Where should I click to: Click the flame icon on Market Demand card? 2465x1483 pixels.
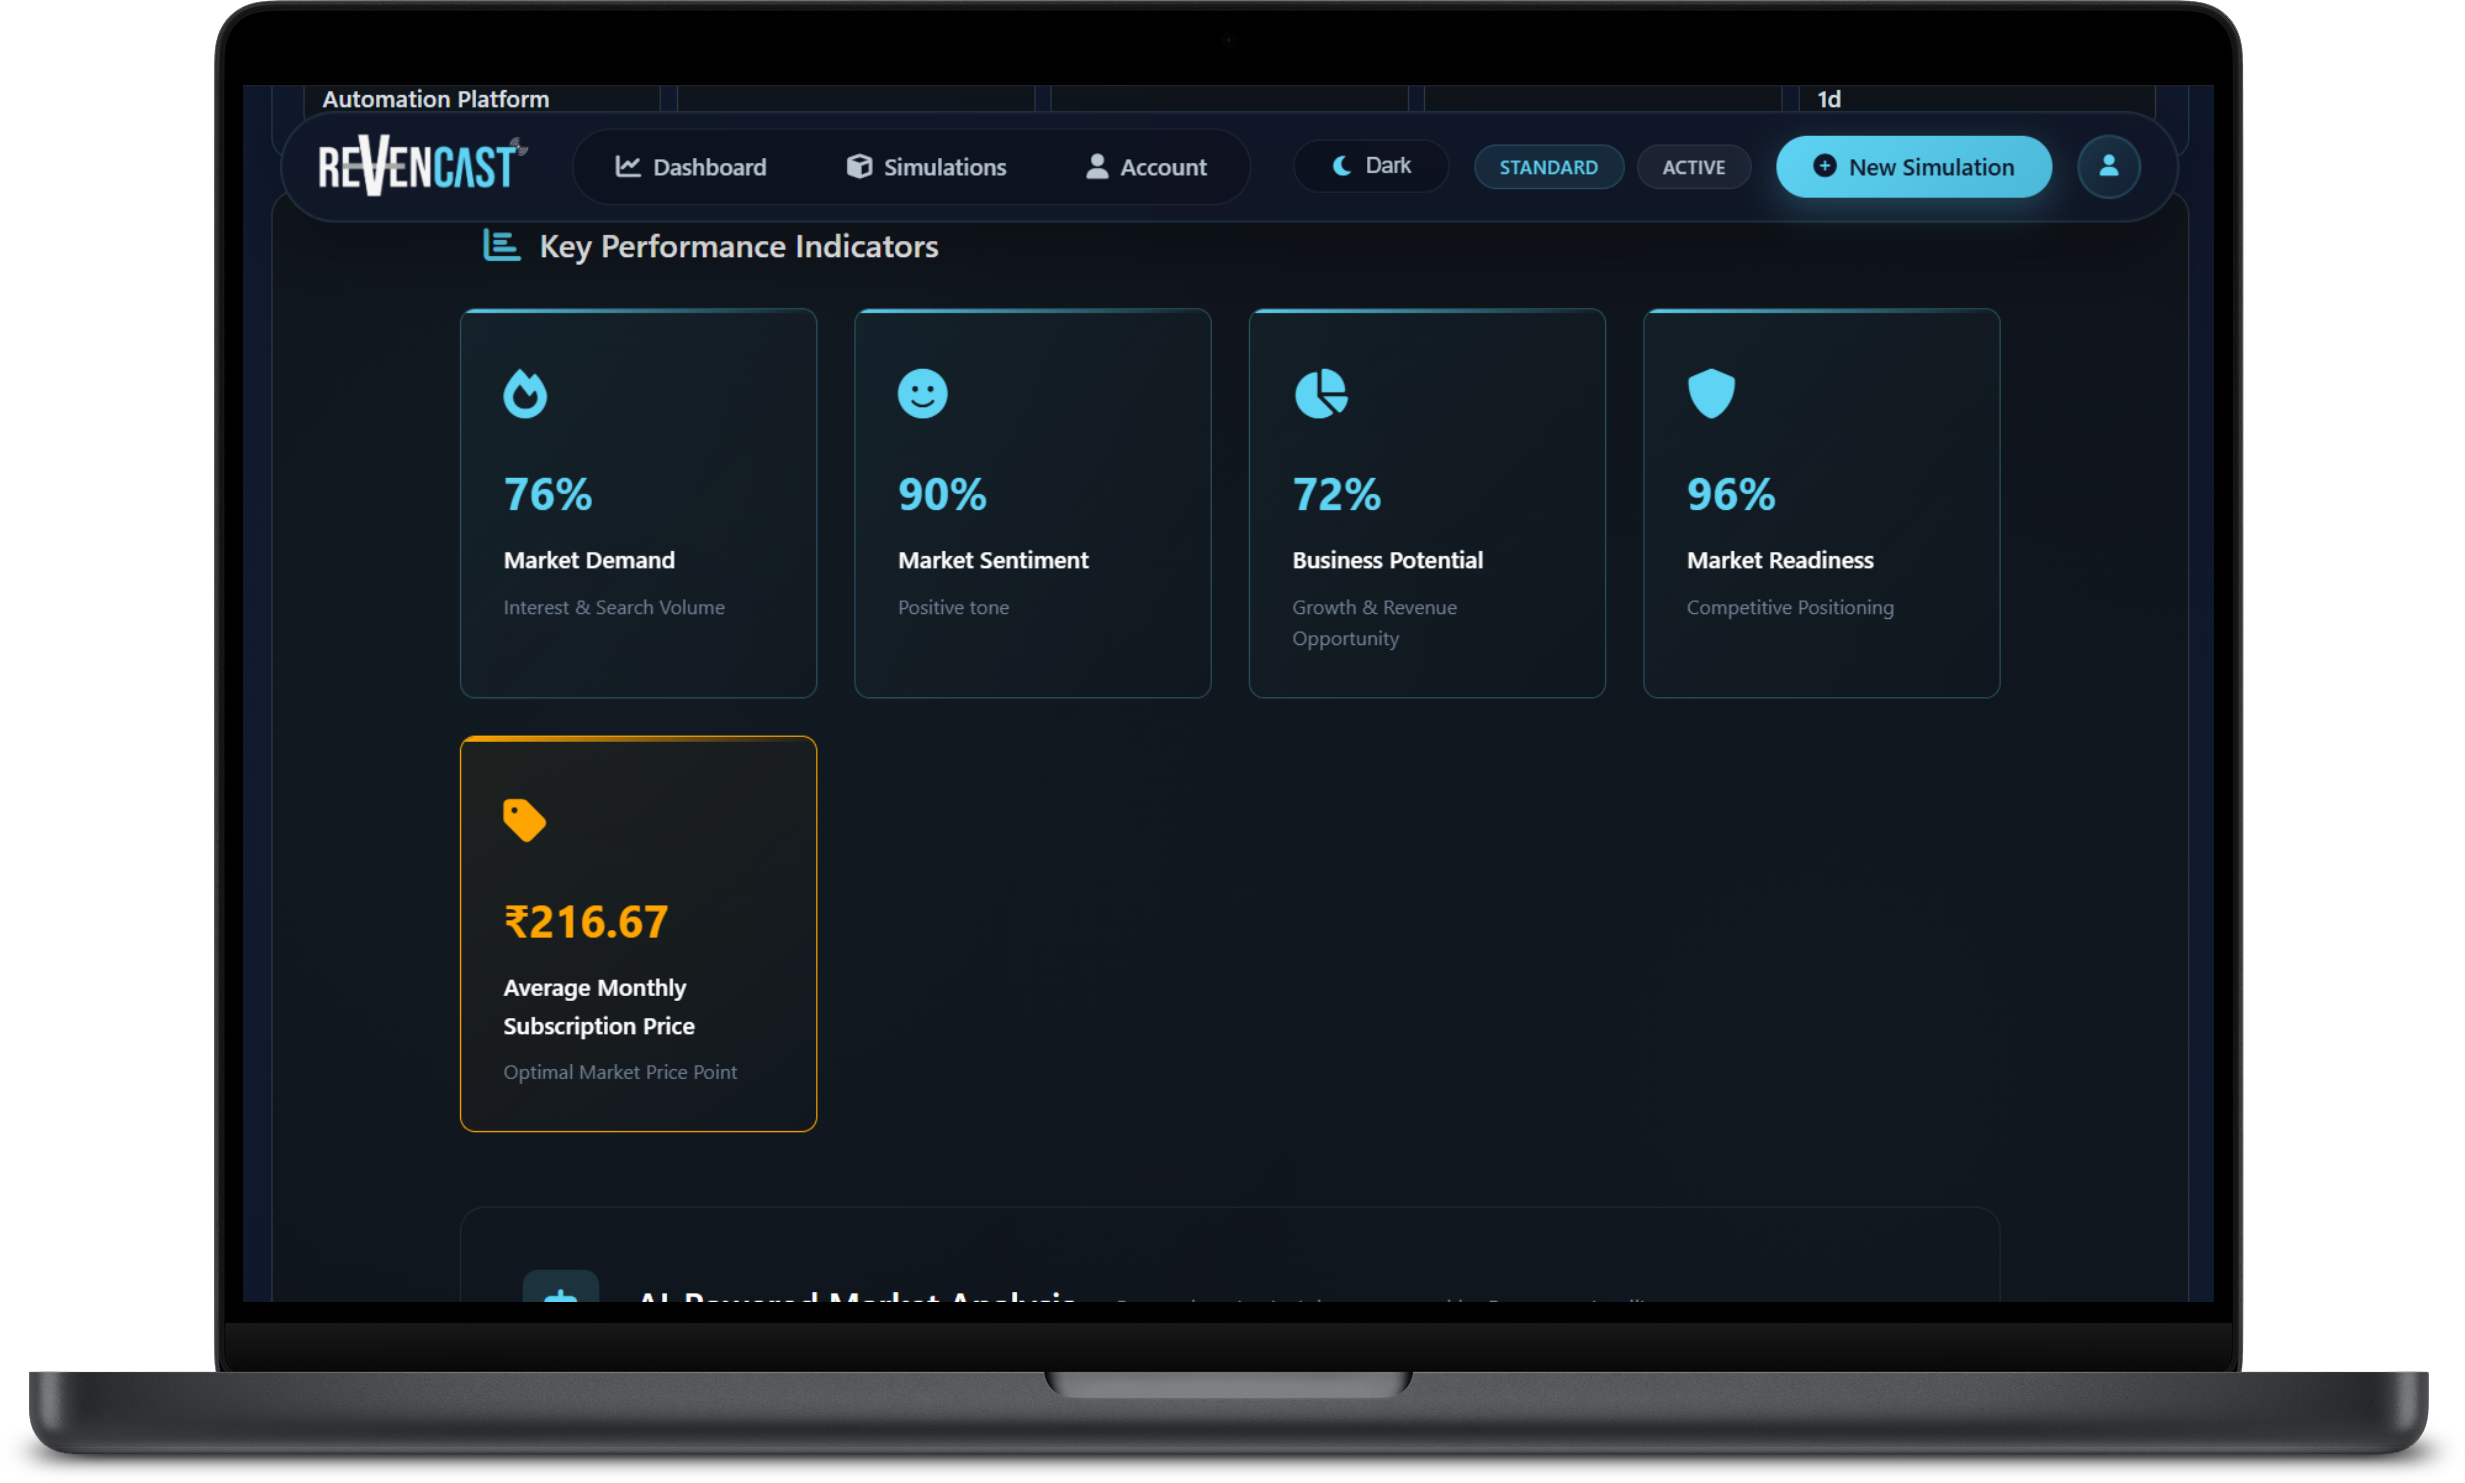click(x=527, y=393)
